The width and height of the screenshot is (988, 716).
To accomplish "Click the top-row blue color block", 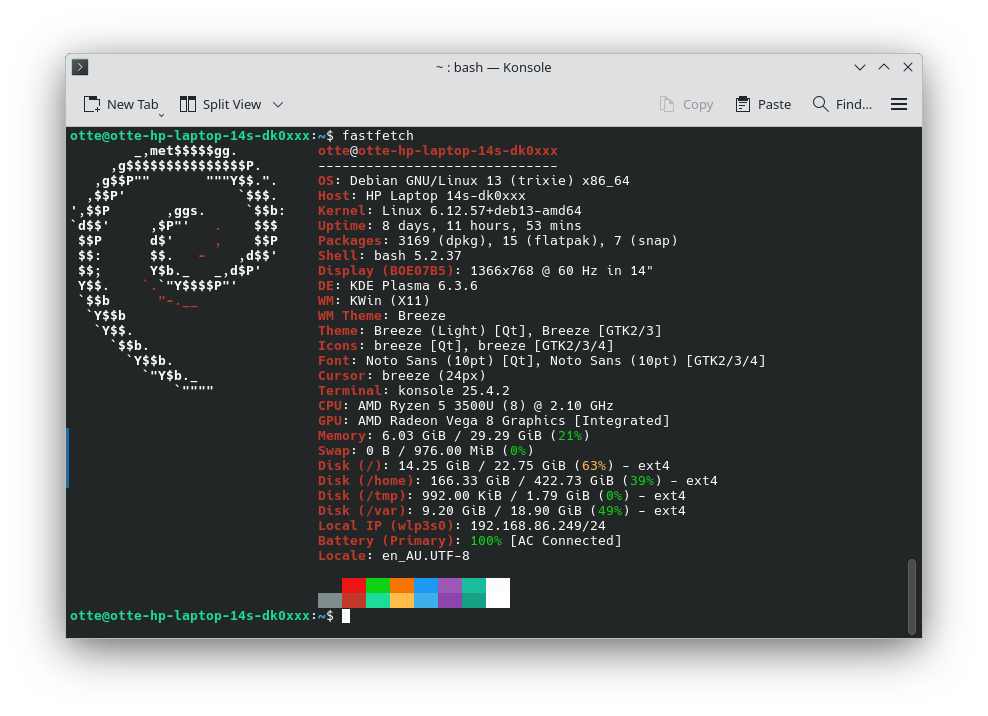I will pyautogui.click(x=425, y=585).
